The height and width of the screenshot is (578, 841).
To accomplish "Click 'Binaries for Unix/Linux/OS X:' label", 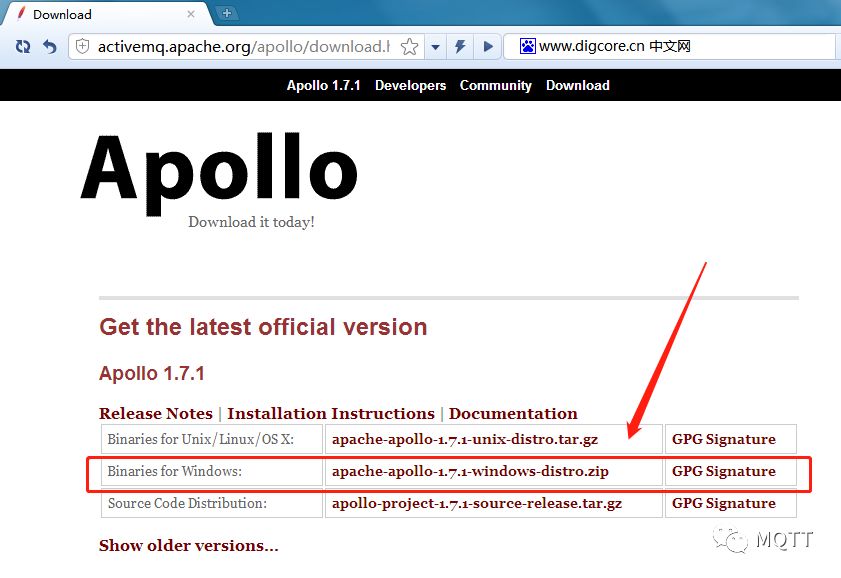I will pyautogui.click(x=201, y=439).
